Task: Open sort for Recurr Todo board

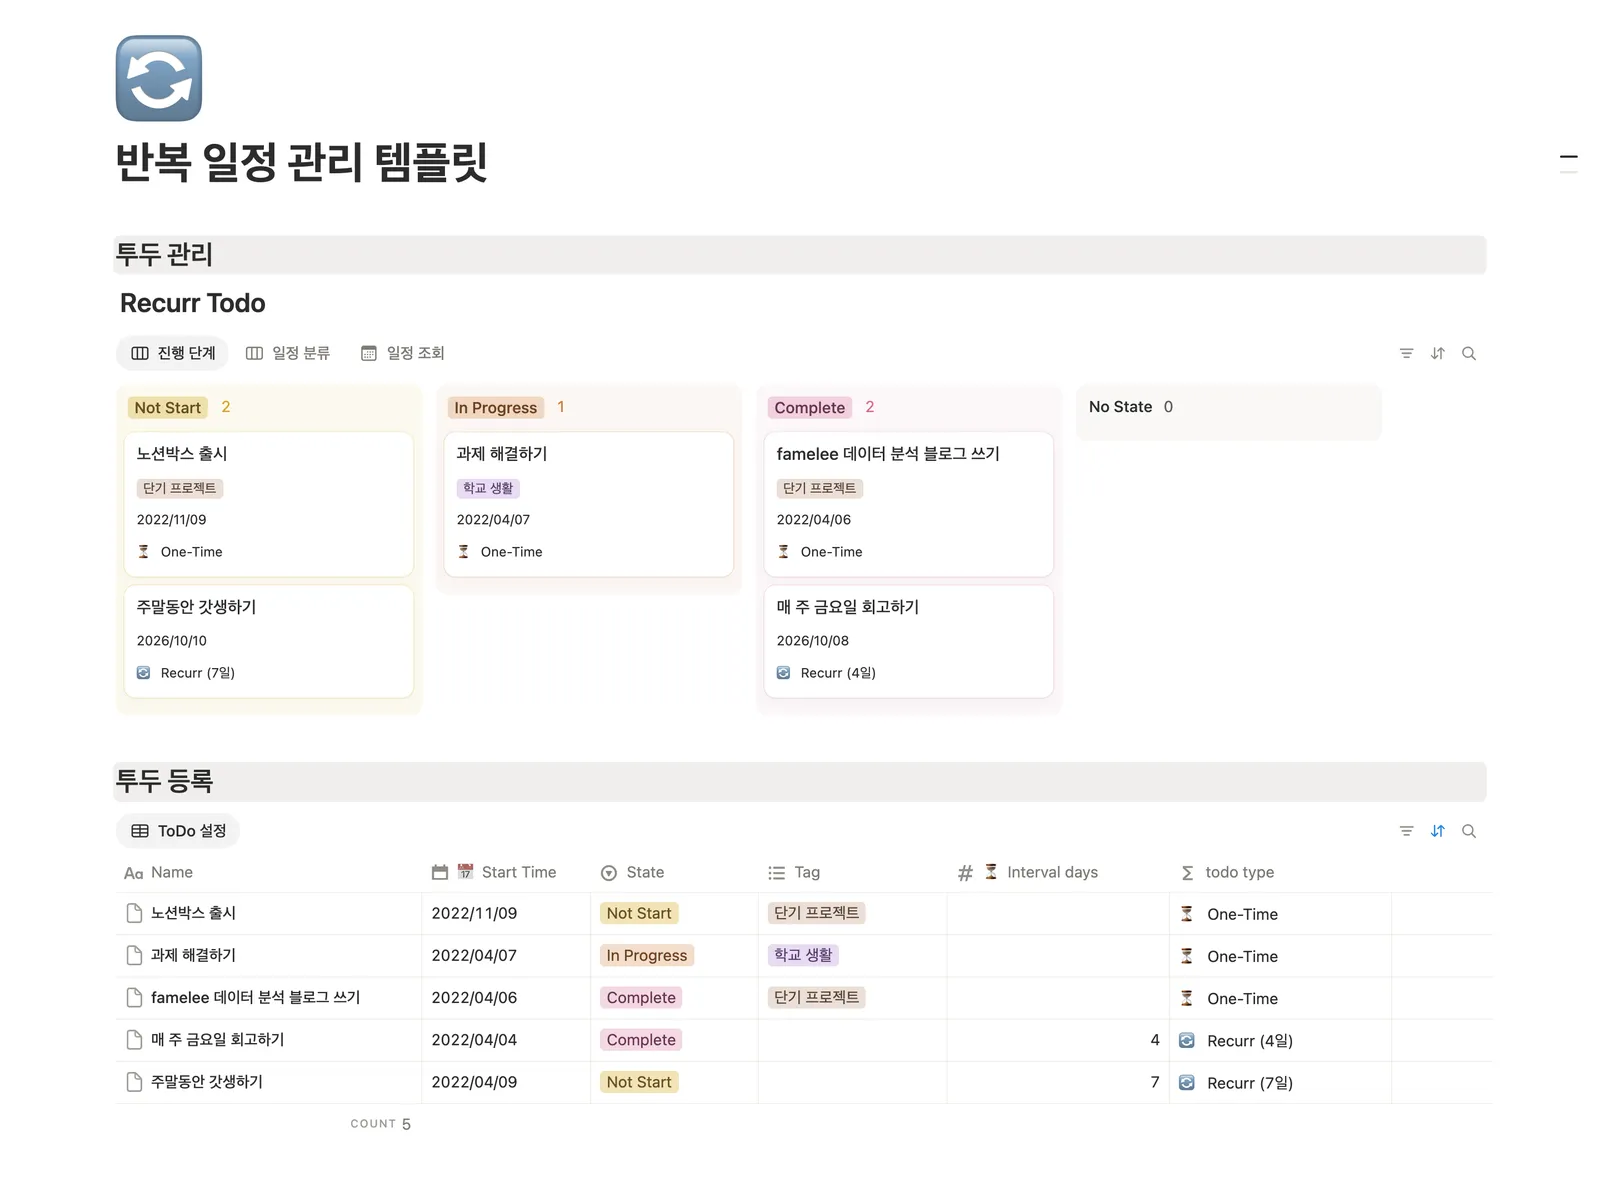Action: point(1438,354)
